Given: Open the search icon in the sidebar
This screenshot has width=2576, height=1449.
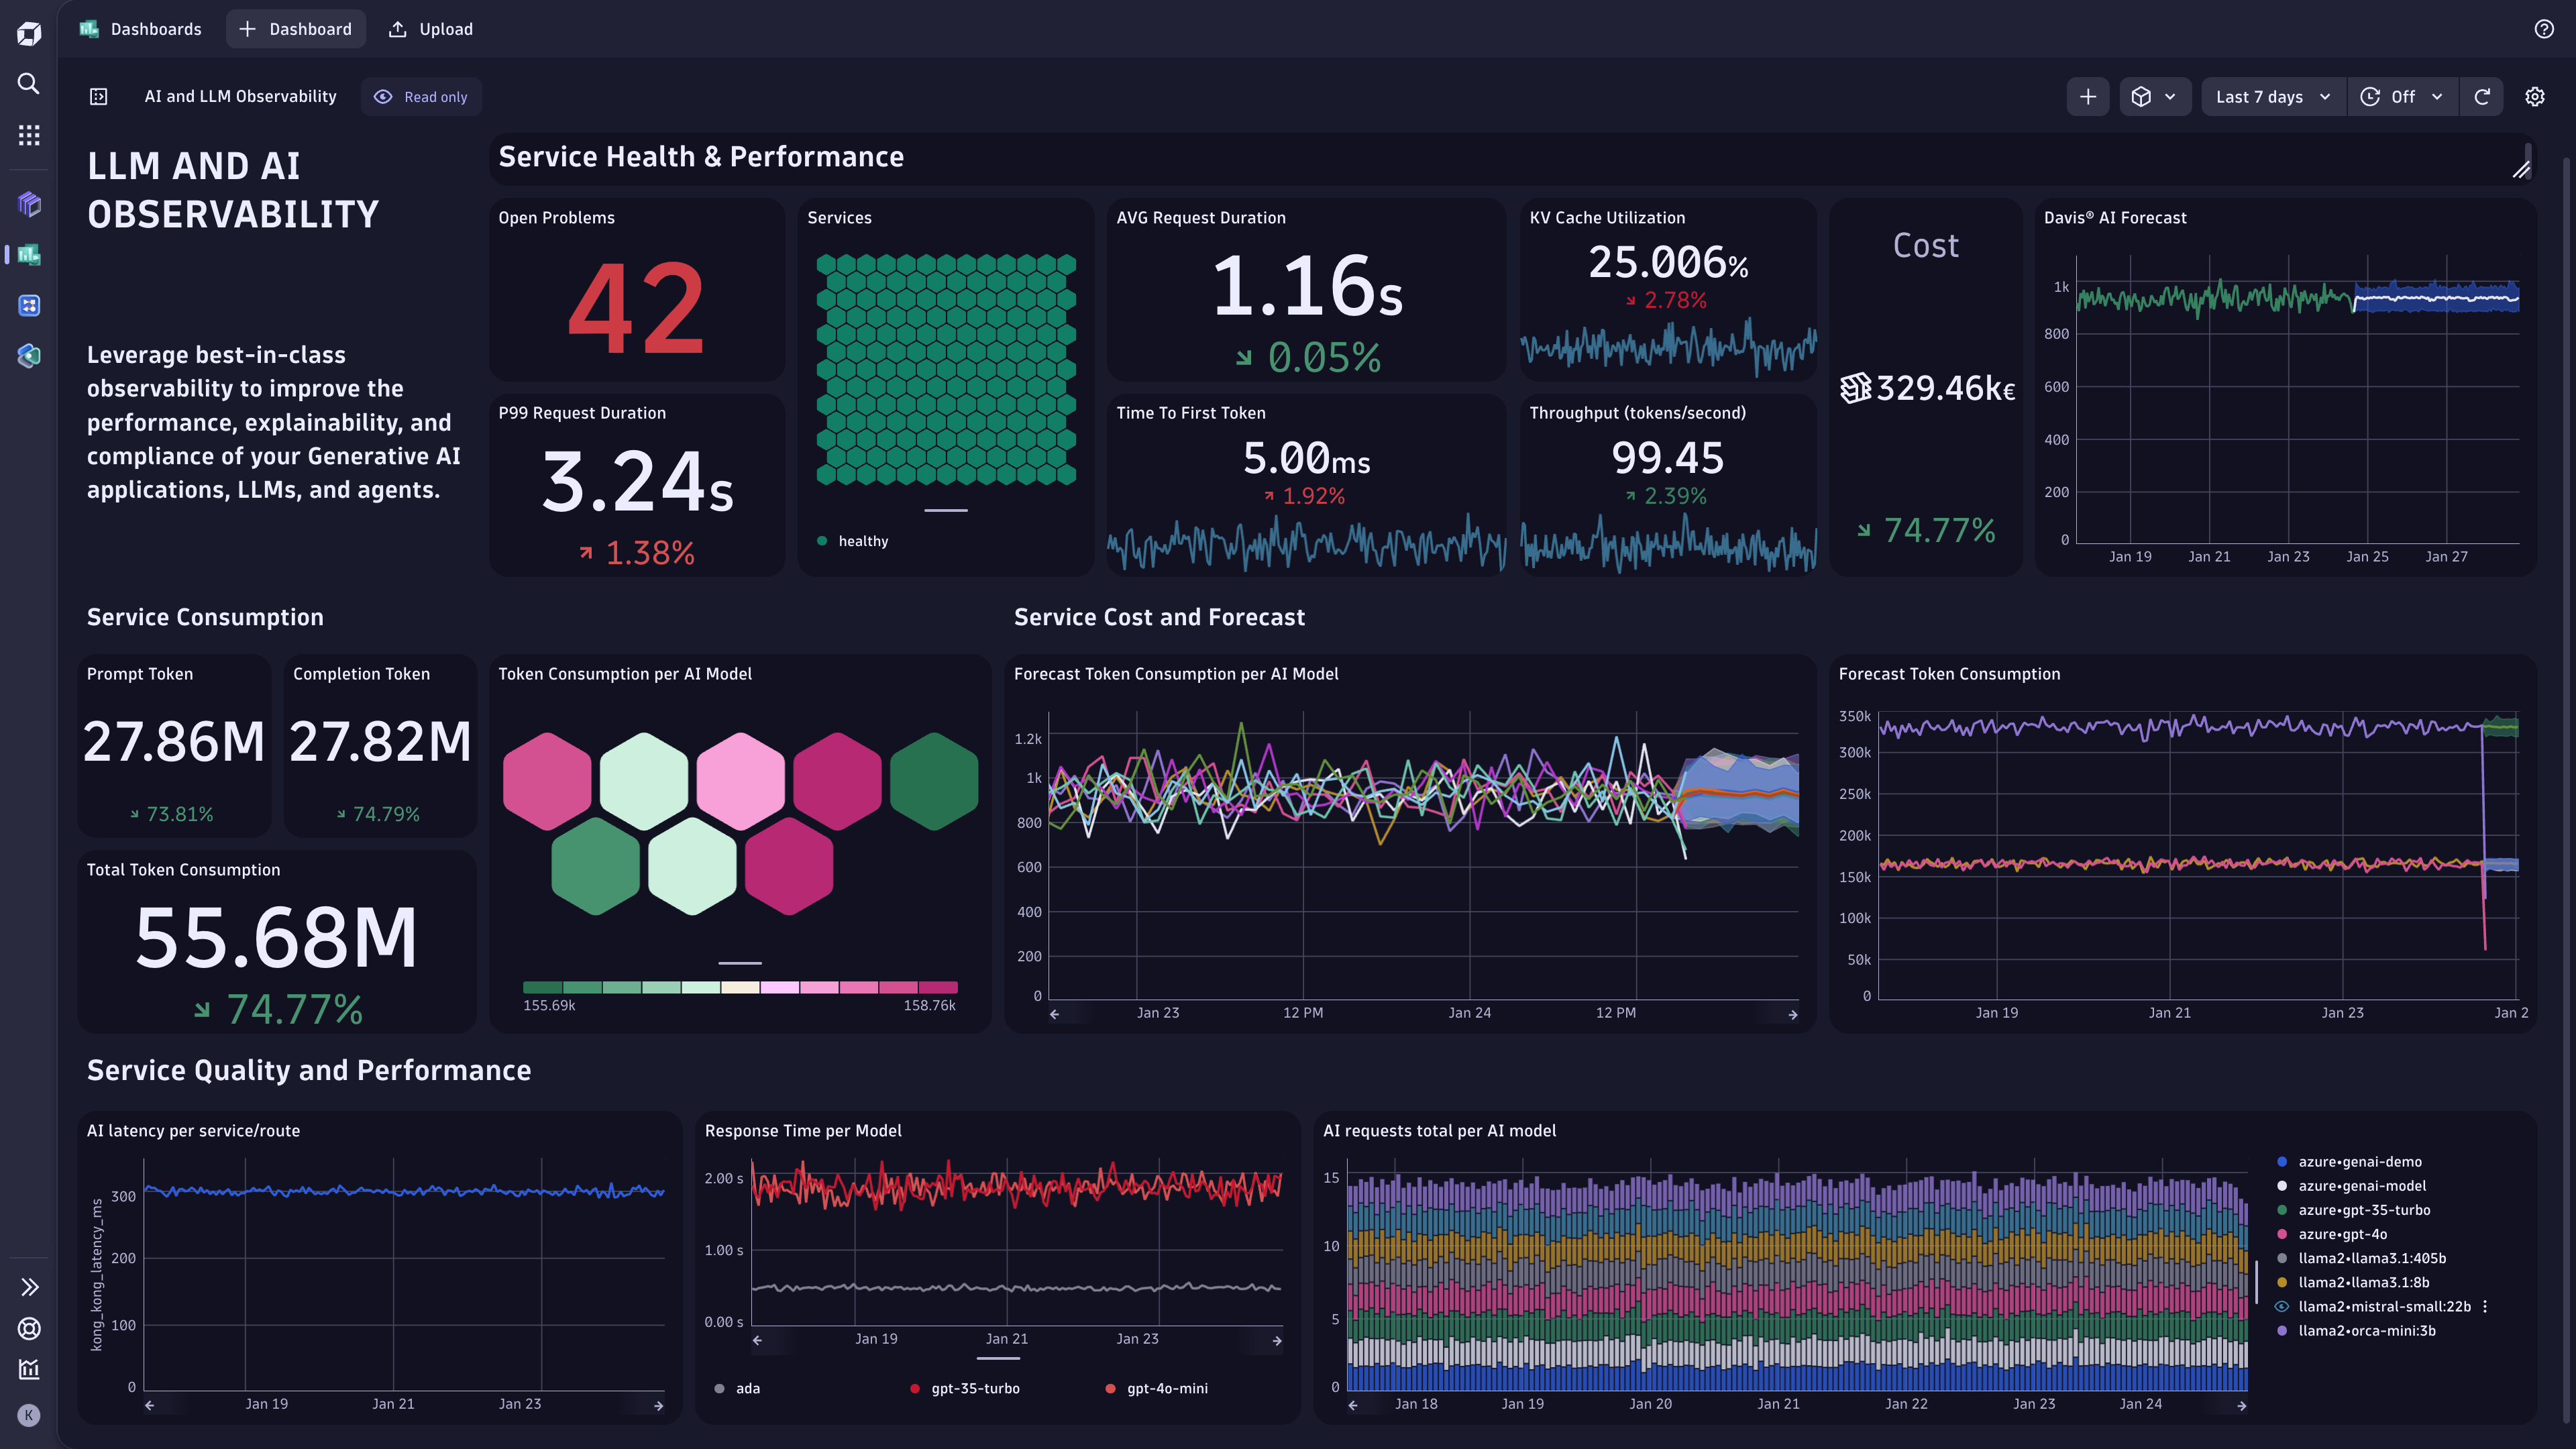Looking at the screenshot, I should [29, 84].
